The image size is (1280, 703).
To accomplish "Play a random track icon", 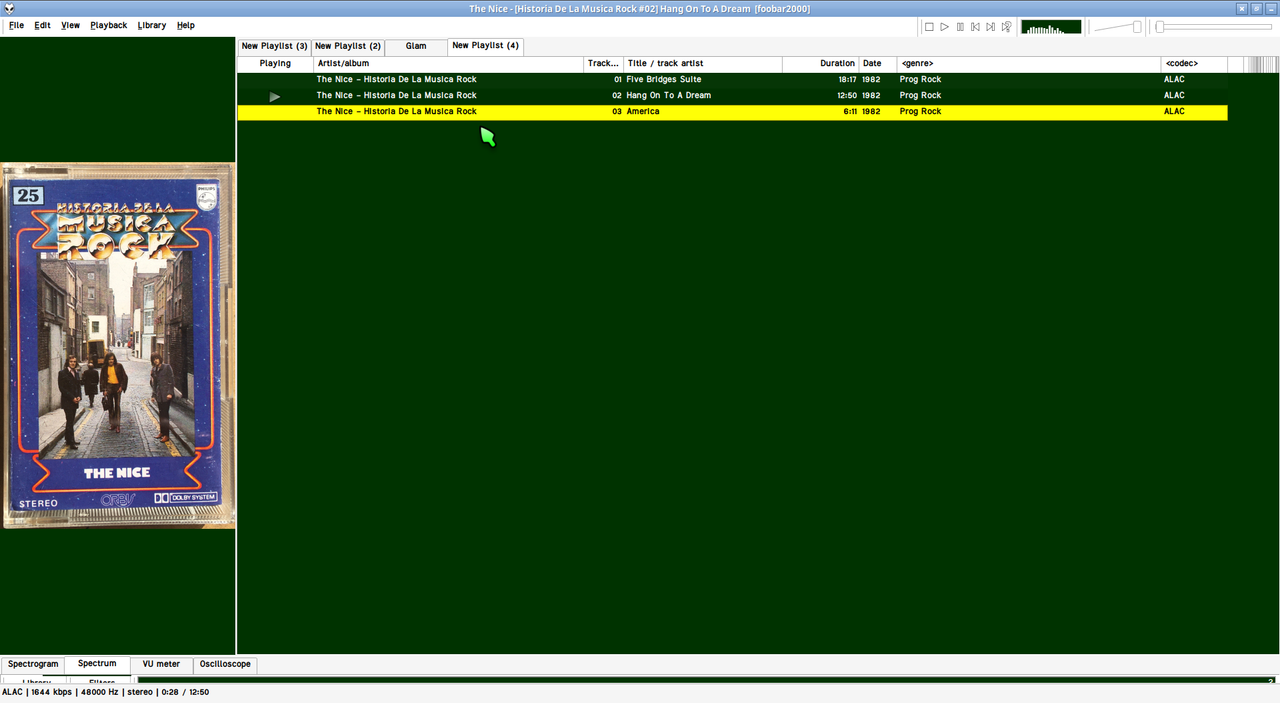I will click(x=1006, y=27).
